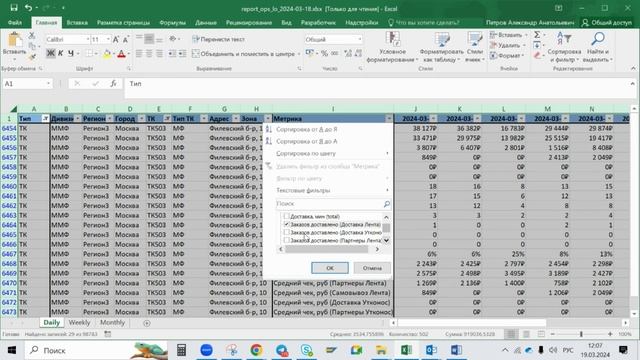The width and height of the screenshot is (640, 360).
Task: Switch to the Вставка ribbon tab
Action: 77,22
